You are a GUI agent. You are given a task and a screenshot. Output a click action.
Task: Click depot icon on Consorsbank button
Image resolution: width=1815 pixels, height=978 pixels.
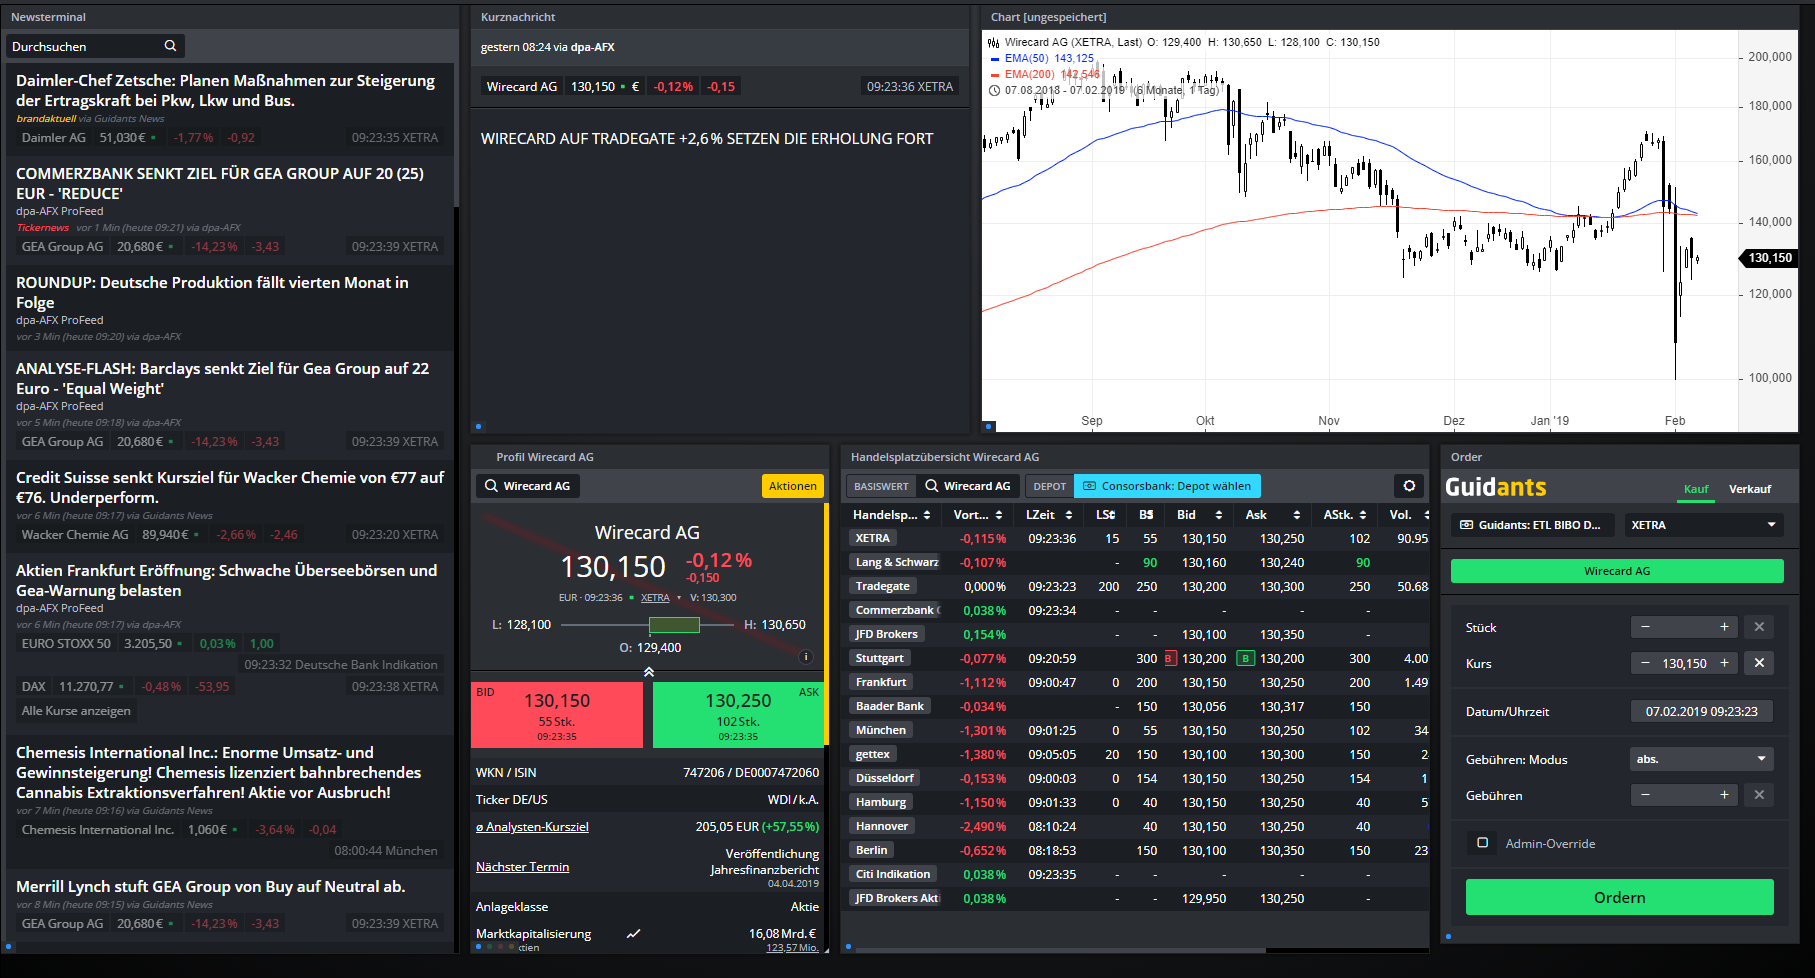point(1089,486)
